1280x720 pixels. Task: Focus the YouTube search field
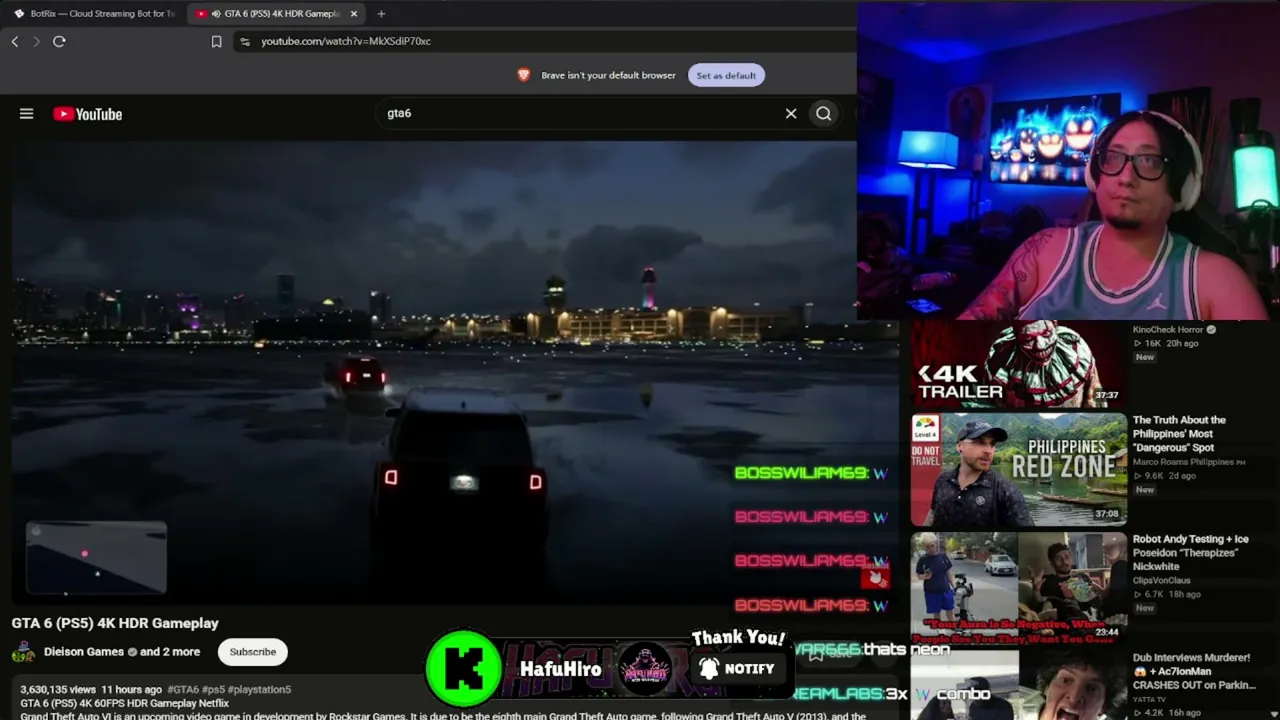pos(580,114)
